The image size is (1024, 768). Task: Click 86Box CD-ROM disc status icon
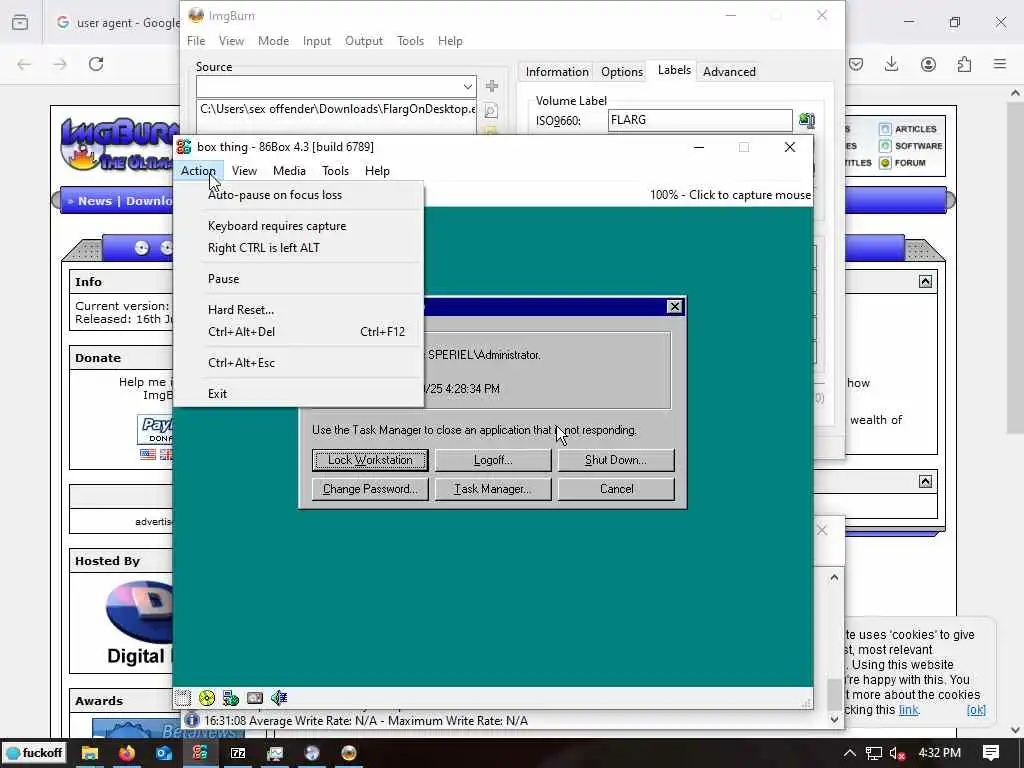pos(207,698)
